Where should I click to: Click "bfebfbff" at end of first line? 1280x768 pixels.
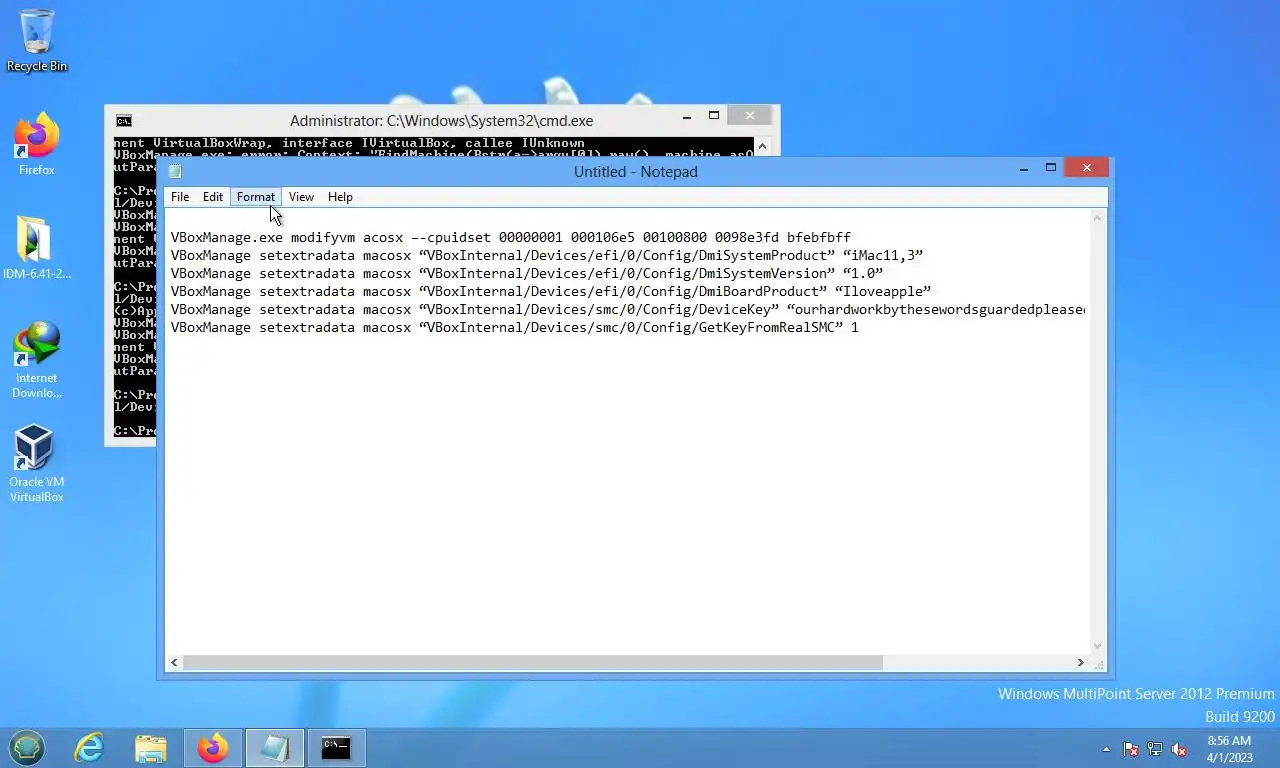(819, 237)
